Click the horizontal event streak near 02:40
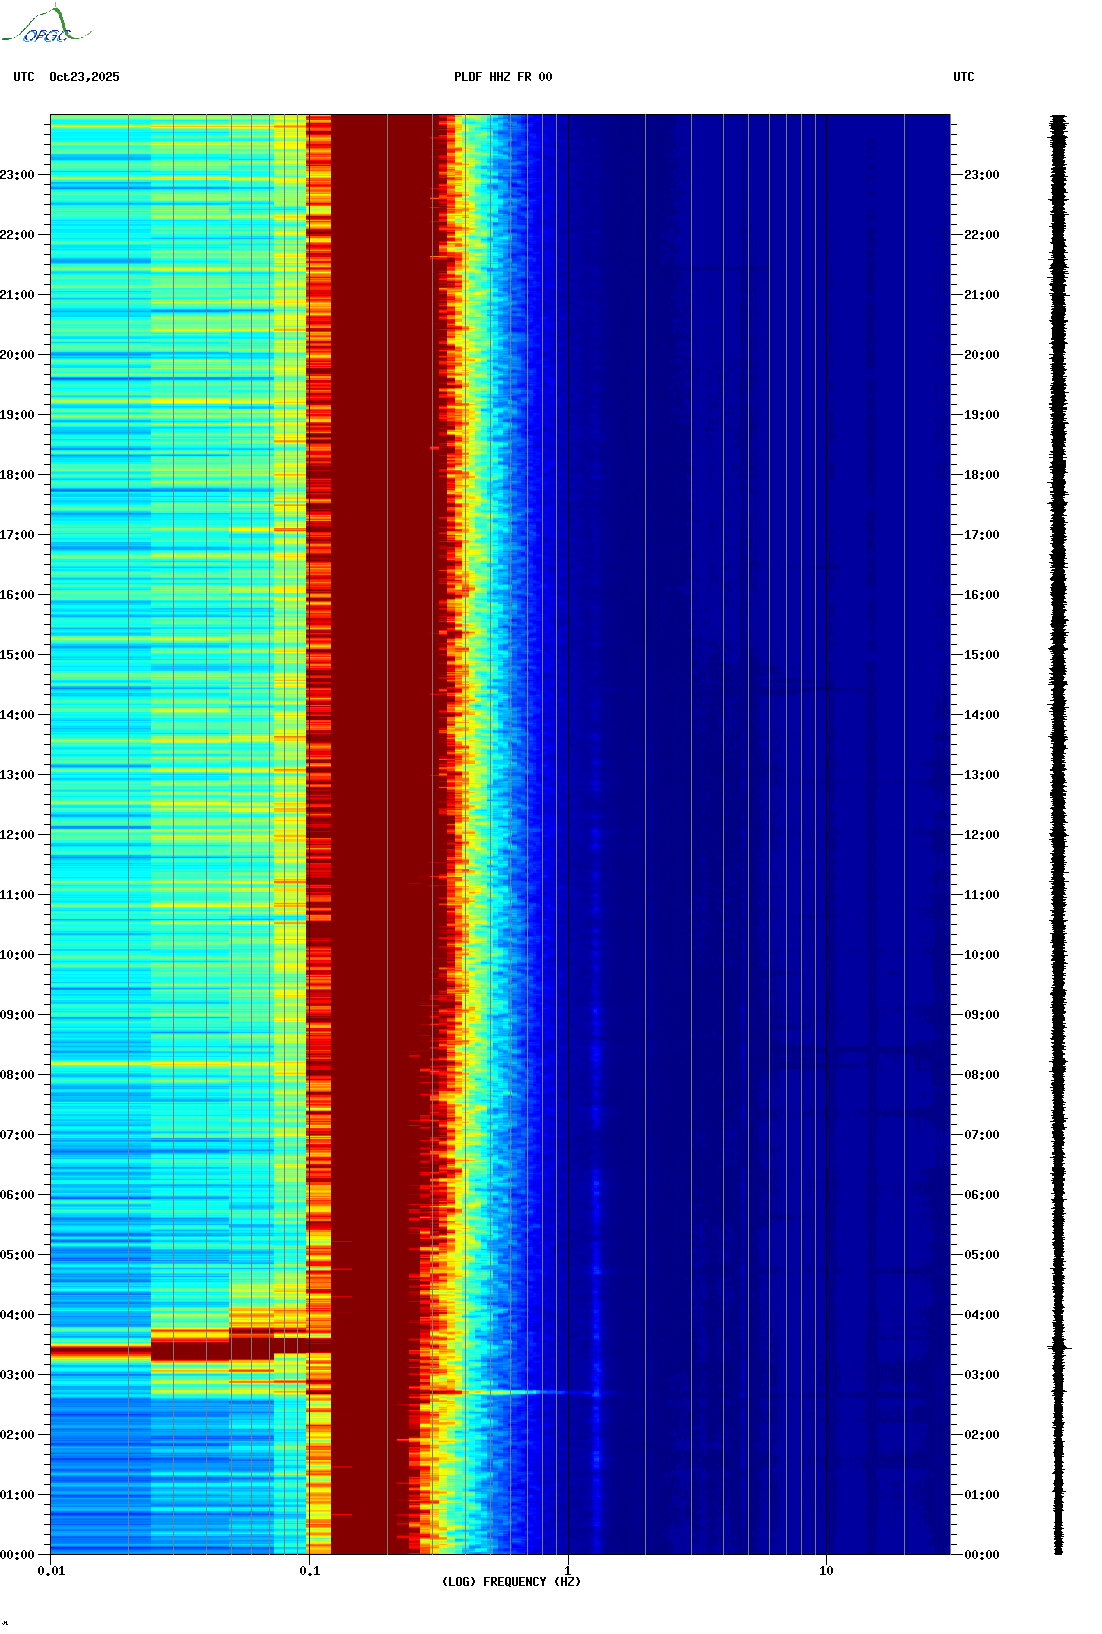 coord(500,1392)
